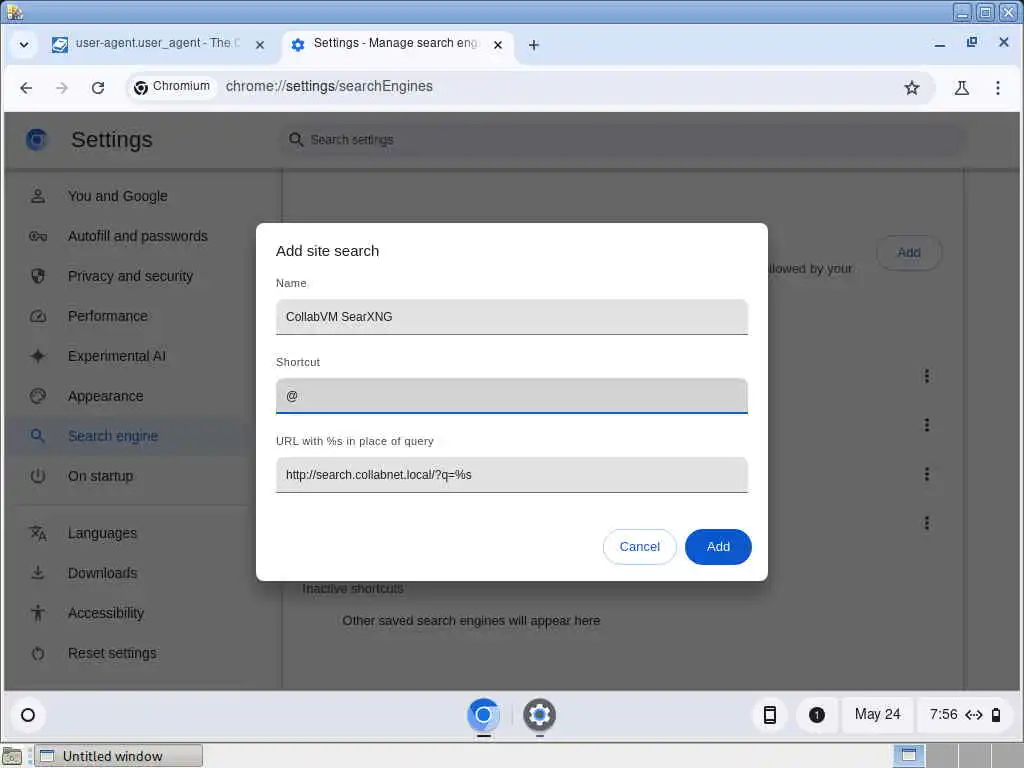Click the translate icon beside Languages

[x=38, y=533]
